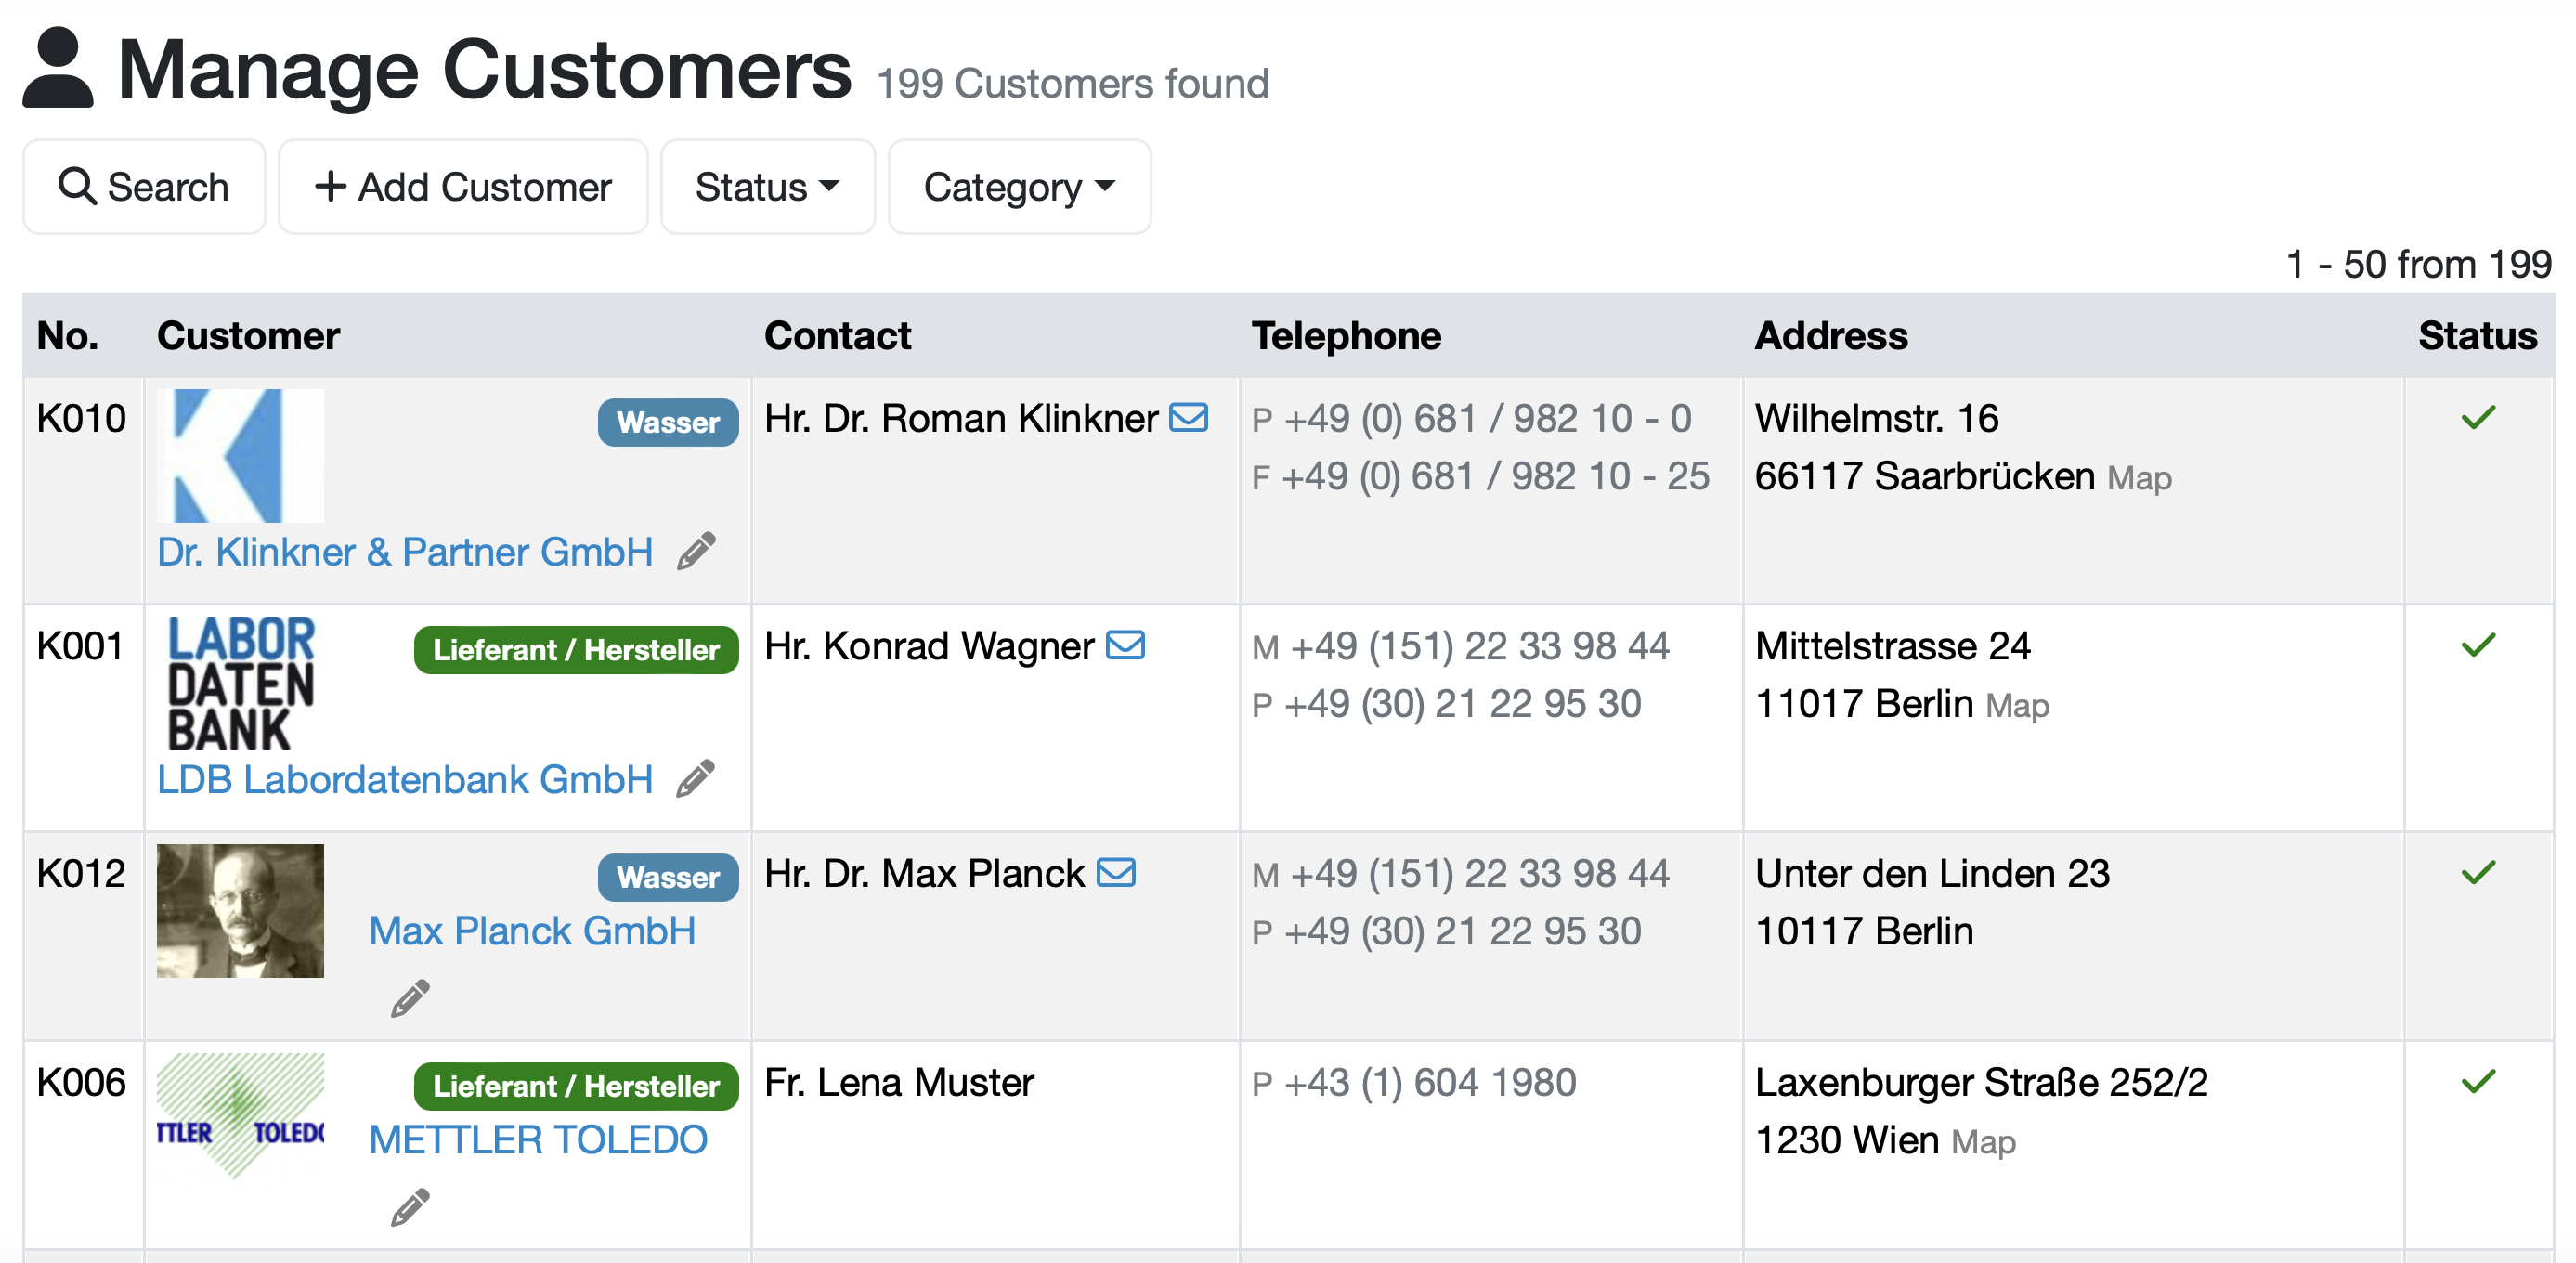Click the mail icon next to Max Planck
The image size is (2576, 1263).
[x=1116, y=873]
